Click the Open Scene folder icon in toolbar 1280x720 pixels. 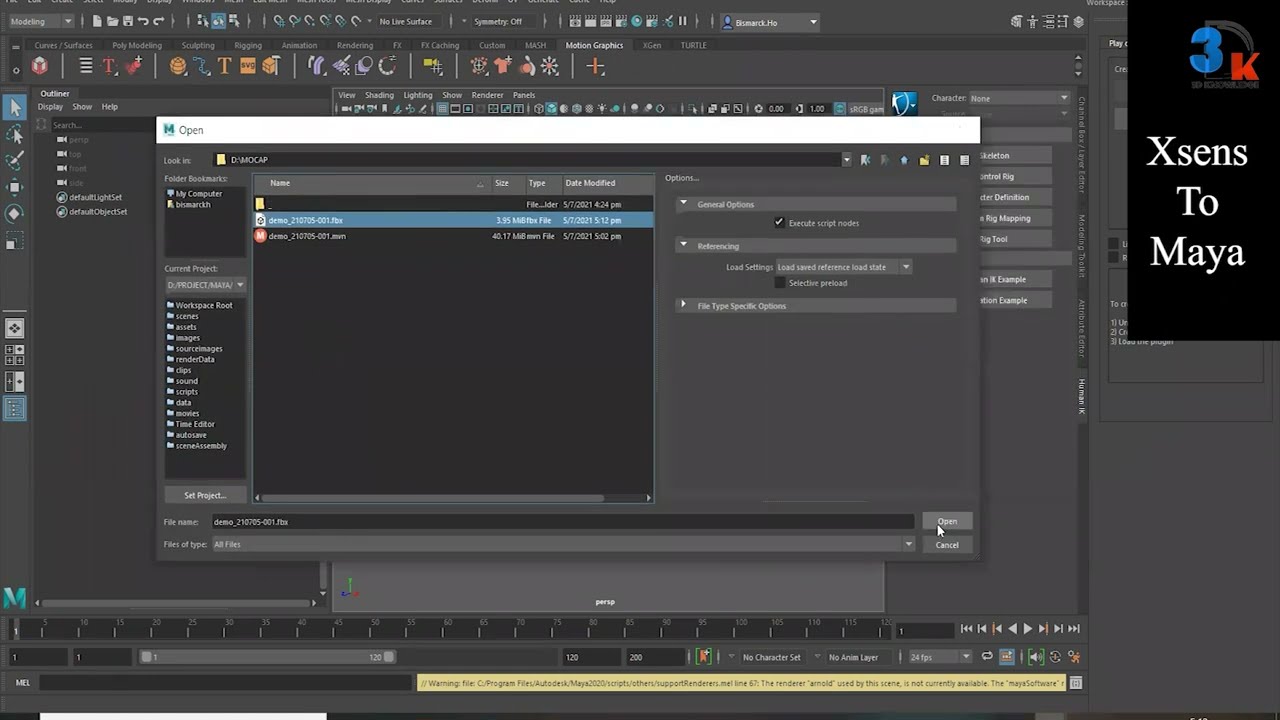point(111,21)
